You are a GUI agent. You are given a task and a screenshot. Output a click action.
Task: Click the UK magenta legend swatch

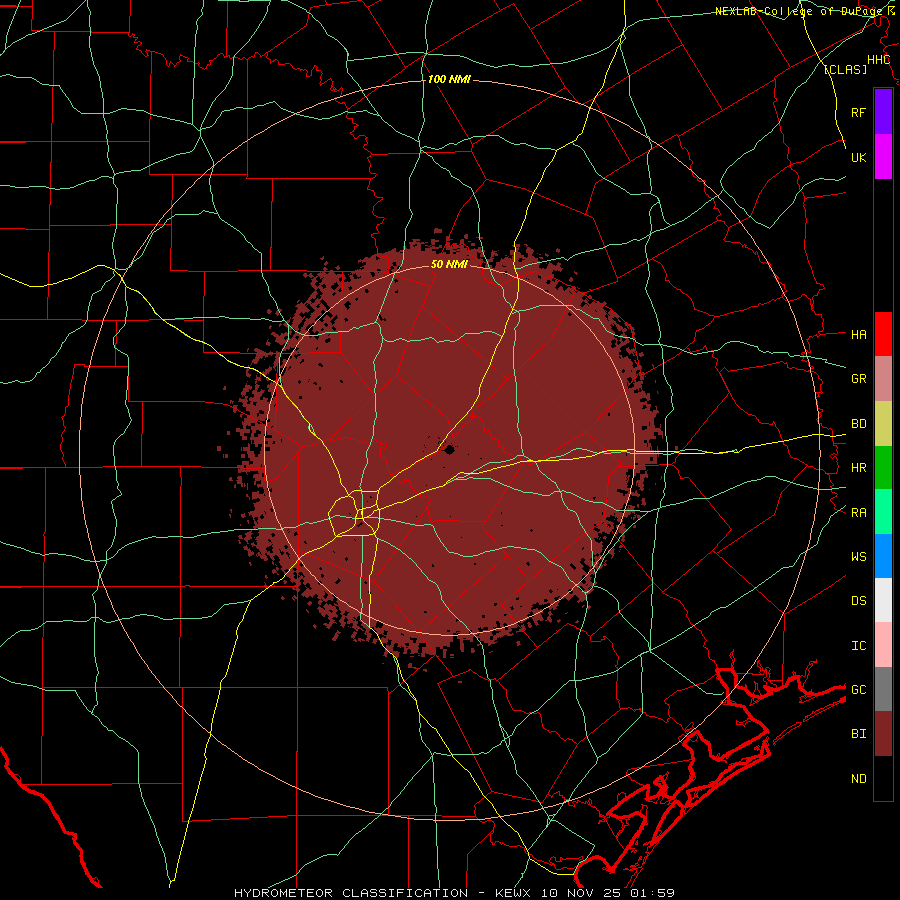point(883,157)
